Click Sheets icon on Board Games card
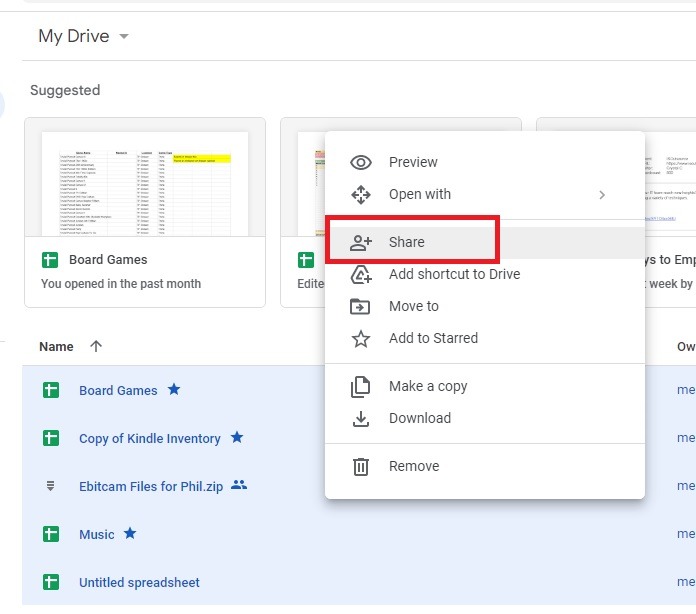This screenshot has width=696, height=614. point(50,260)
